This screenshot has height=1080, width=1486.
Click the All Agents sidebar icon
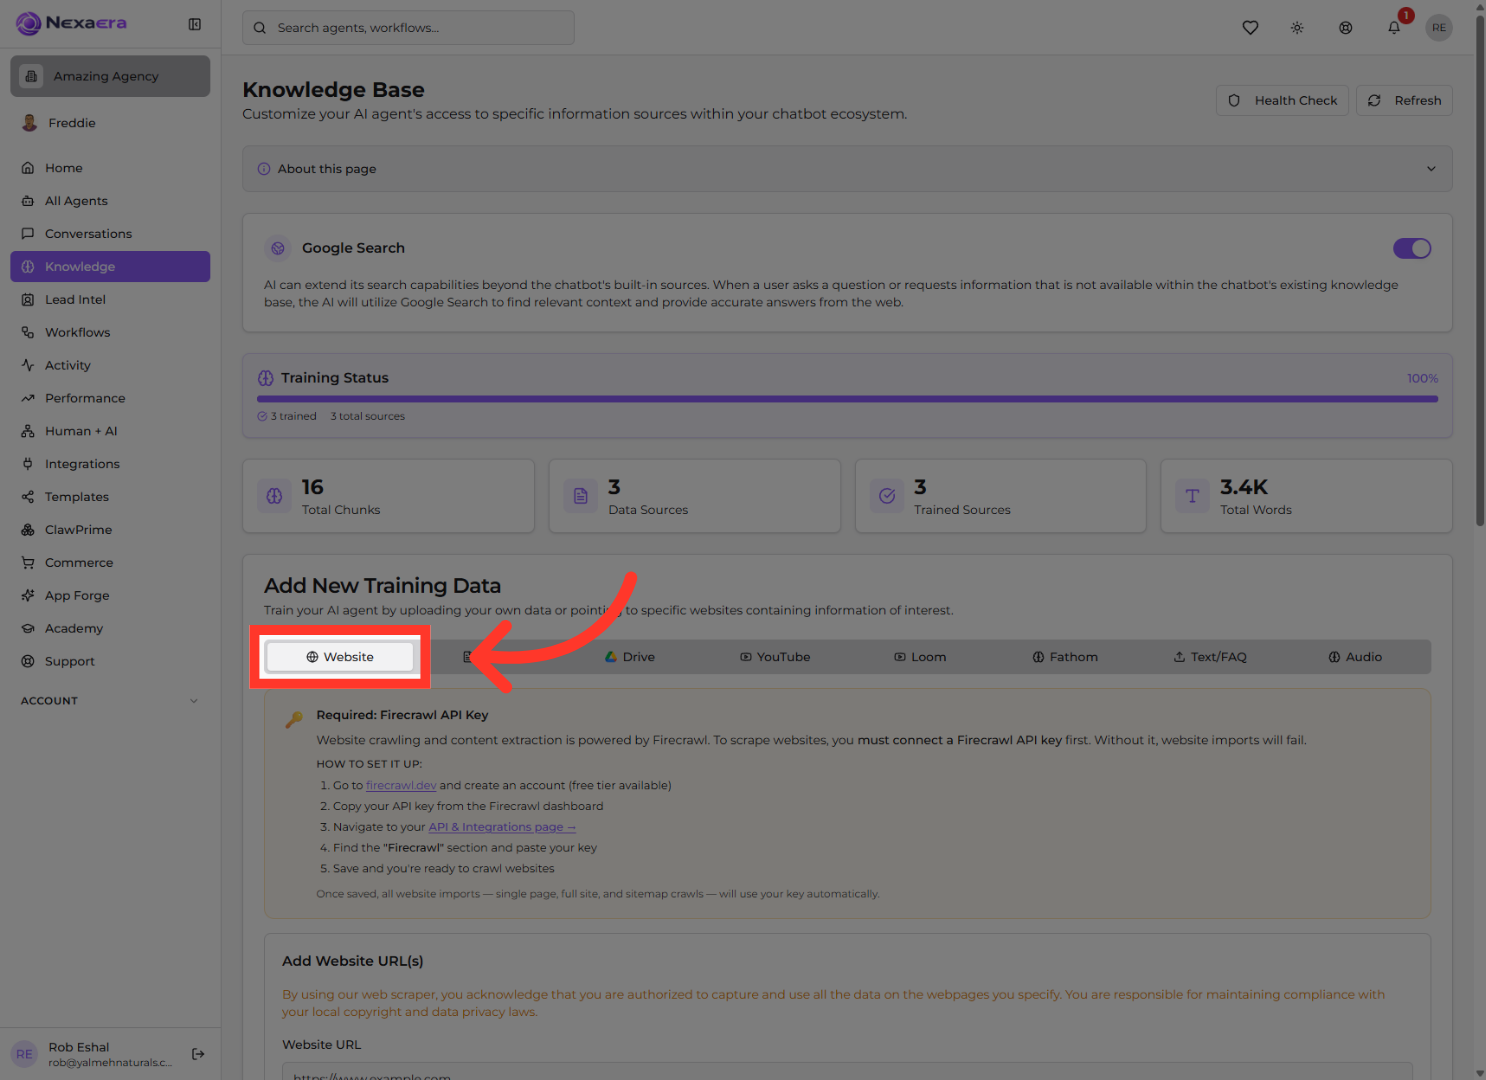coord(28,201)
